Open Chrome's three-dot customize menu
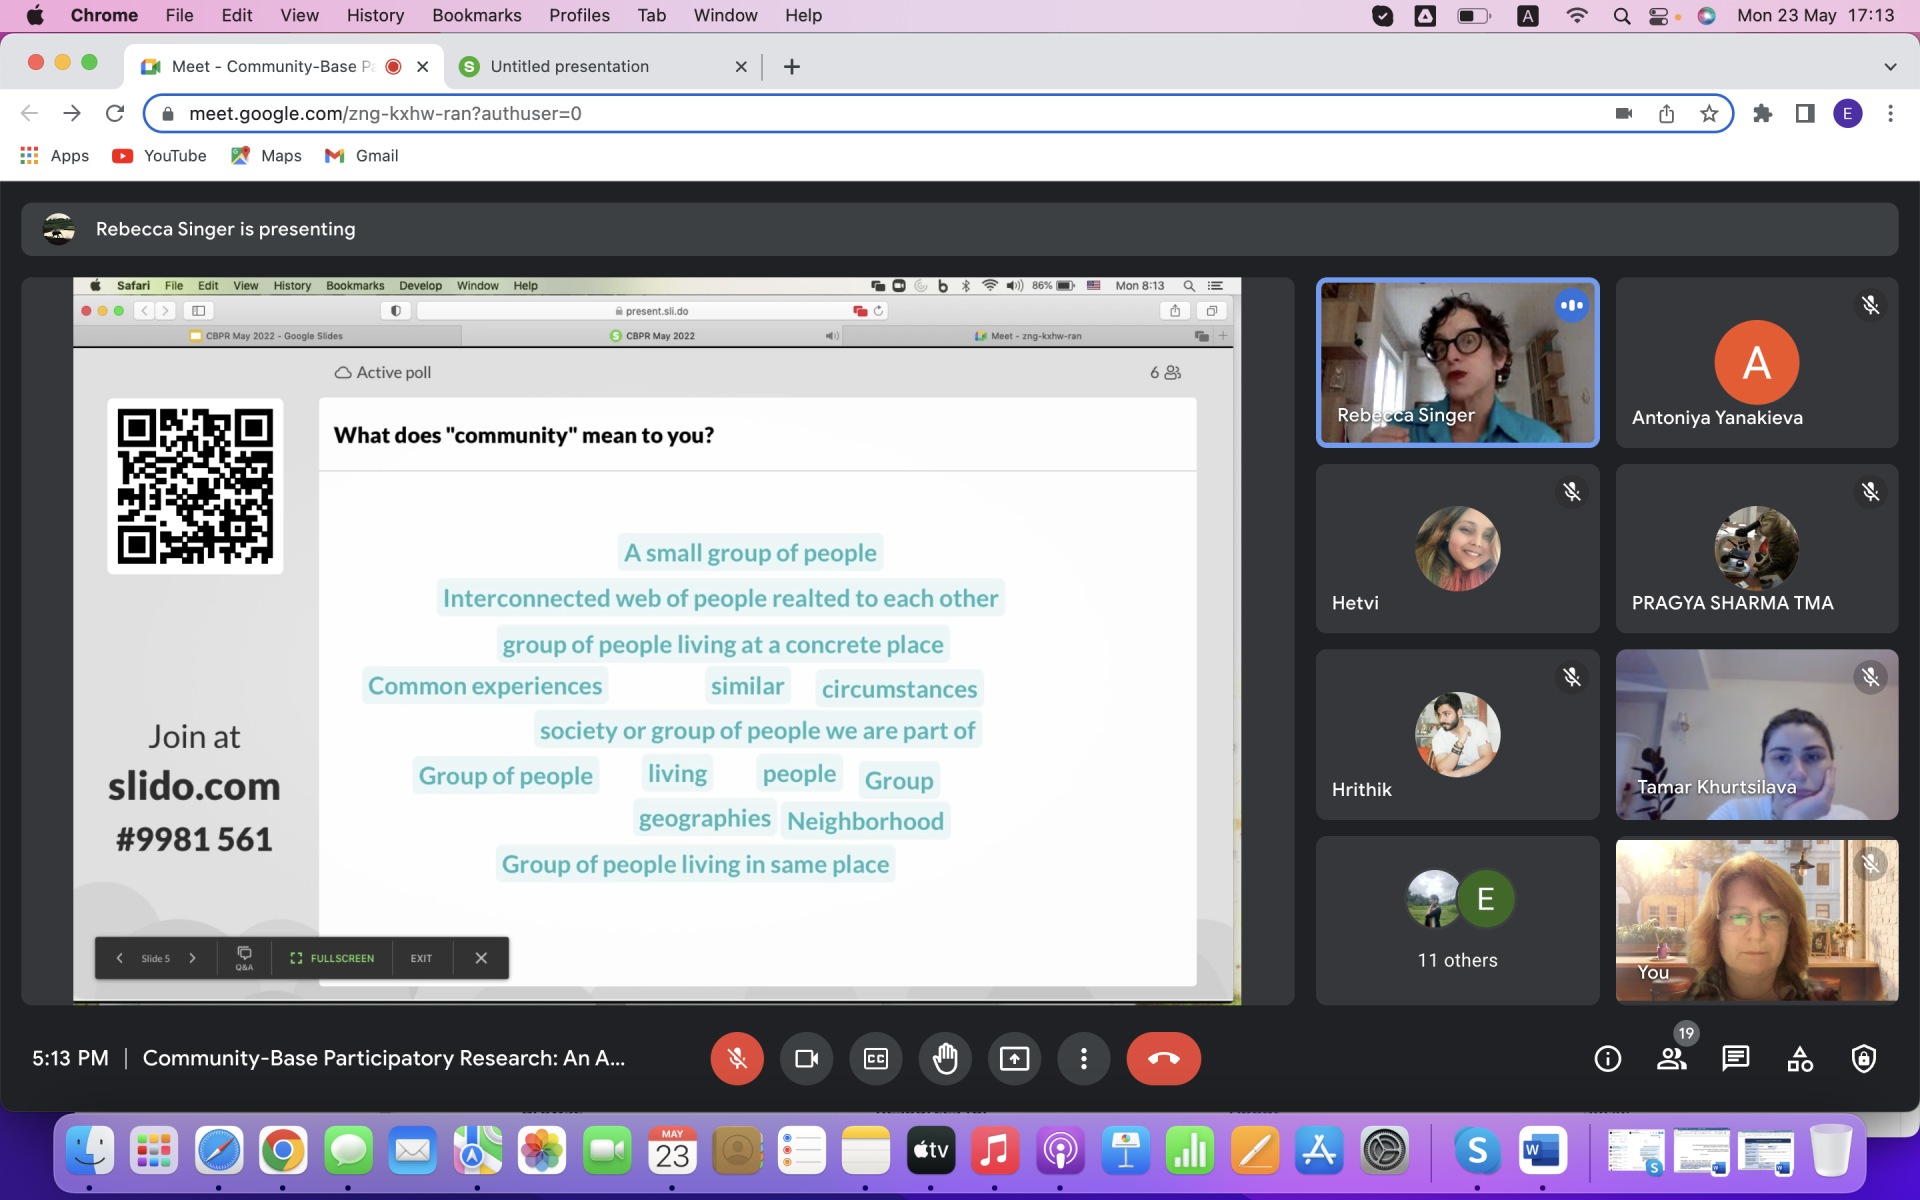The height and width of the screenshot is (1200, 1920). point(1890,114)
